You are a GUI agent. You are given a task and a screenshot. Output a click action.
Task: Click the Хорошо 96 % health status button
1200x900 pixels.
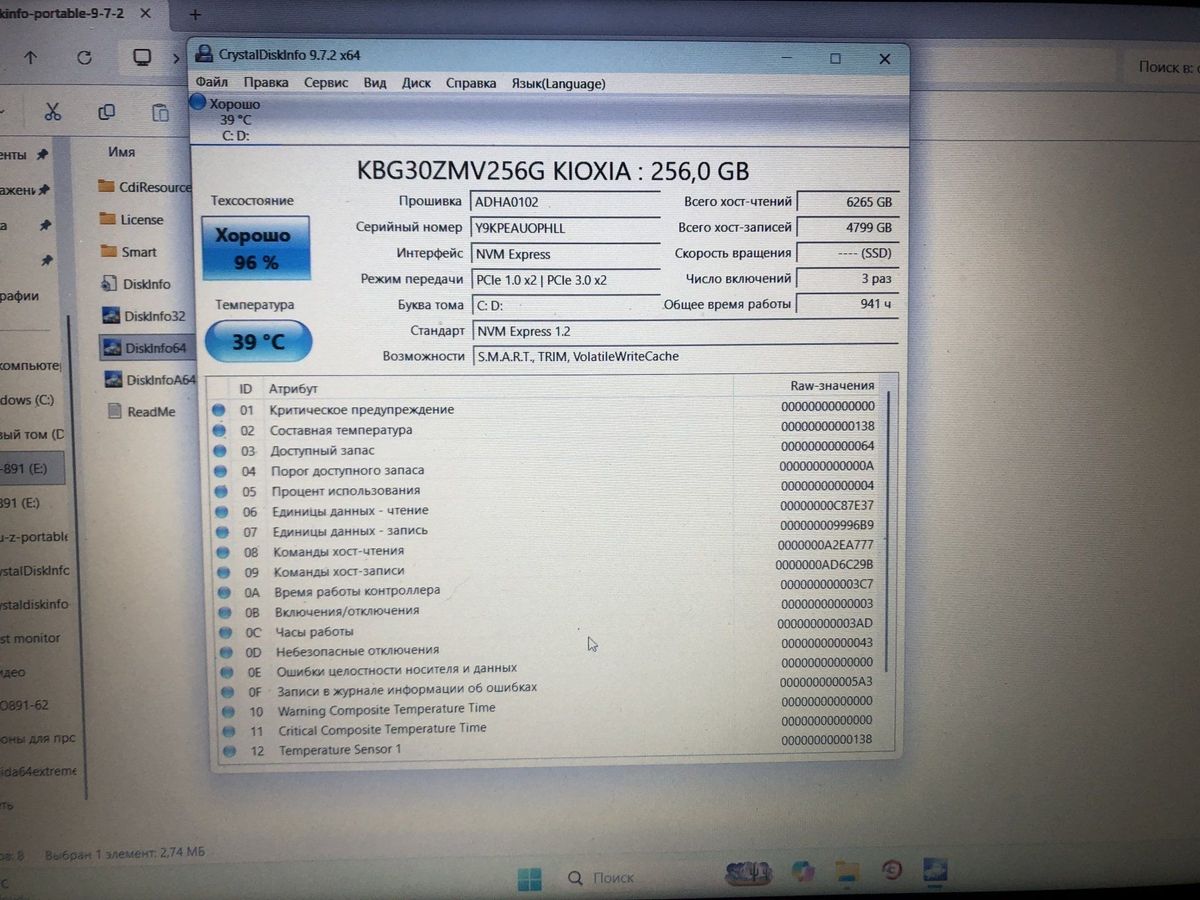click(256, 248)
